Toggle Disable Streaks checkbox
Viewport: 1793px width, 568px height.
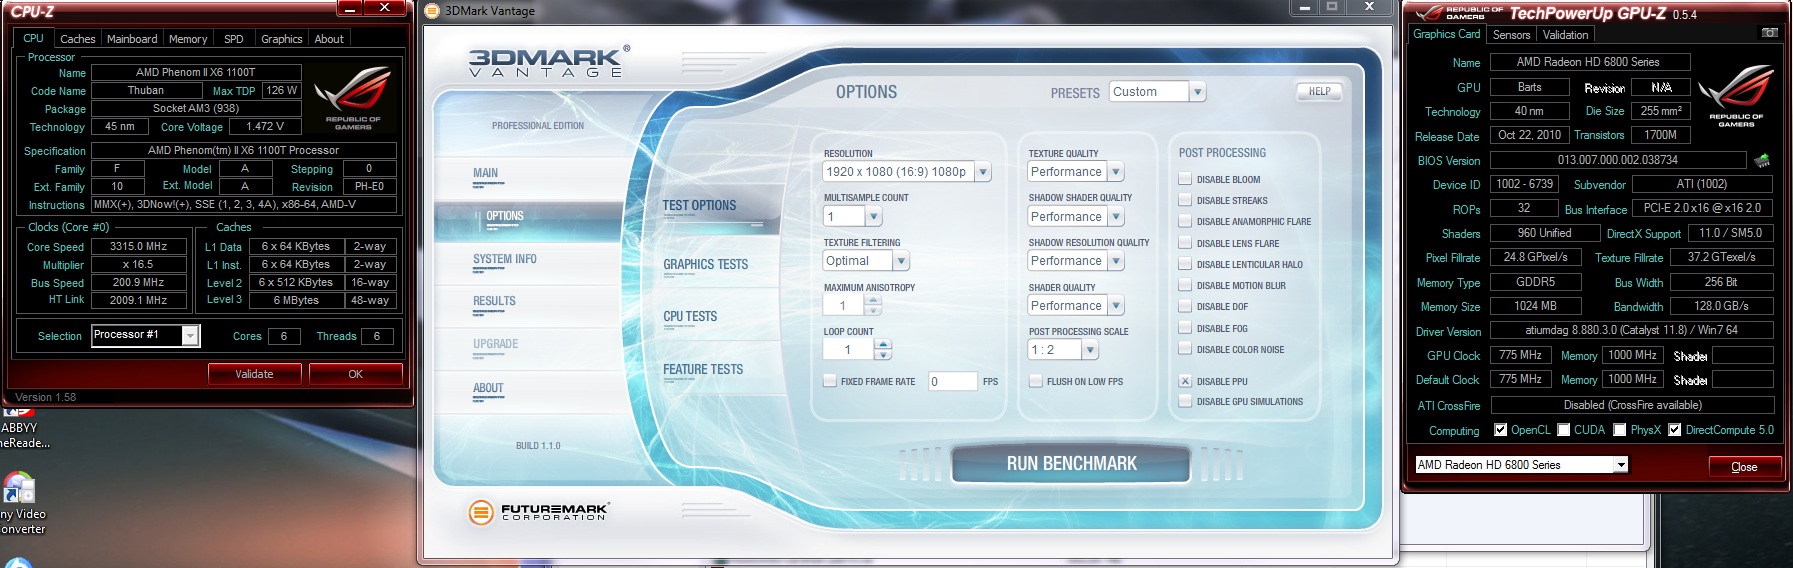pyautogui.click(x=1185, y=200)
